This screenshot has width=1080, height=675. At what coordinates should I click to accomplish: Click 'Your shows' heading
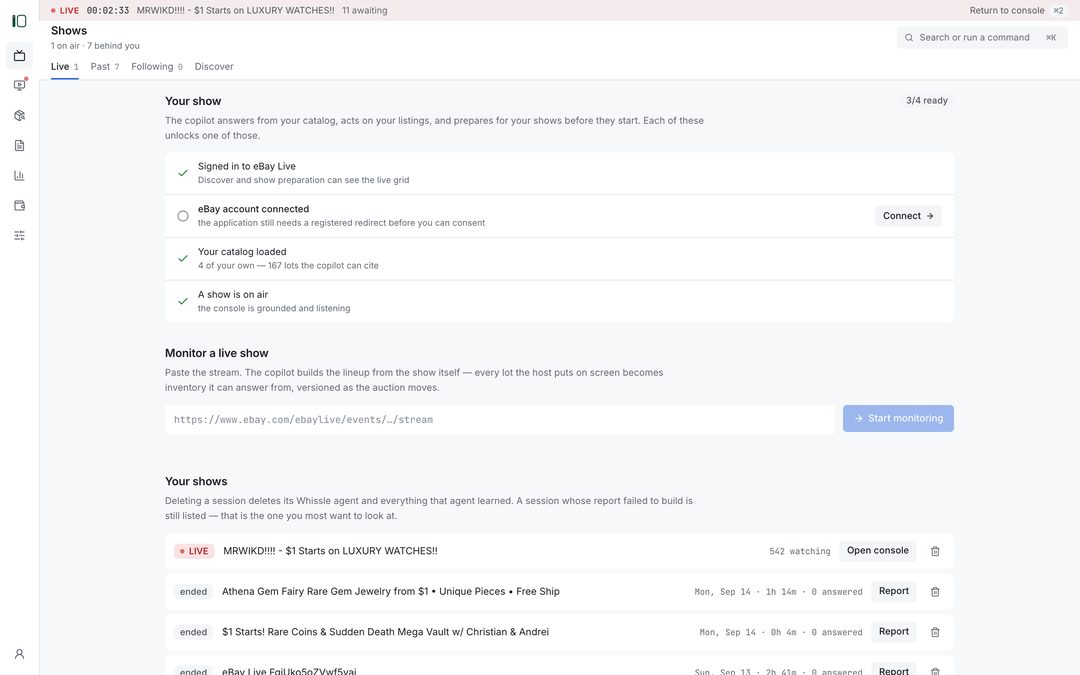point(196,481)
